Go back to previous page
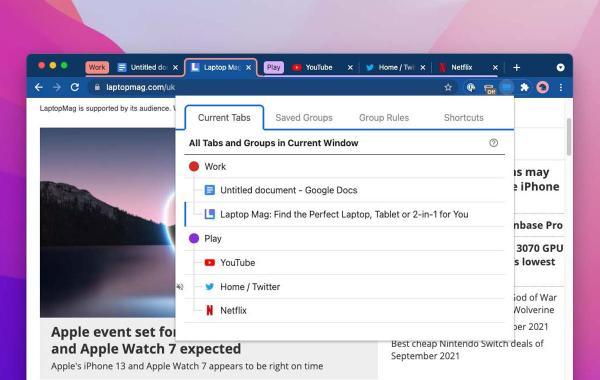600x380 pixels. [39, 87]
